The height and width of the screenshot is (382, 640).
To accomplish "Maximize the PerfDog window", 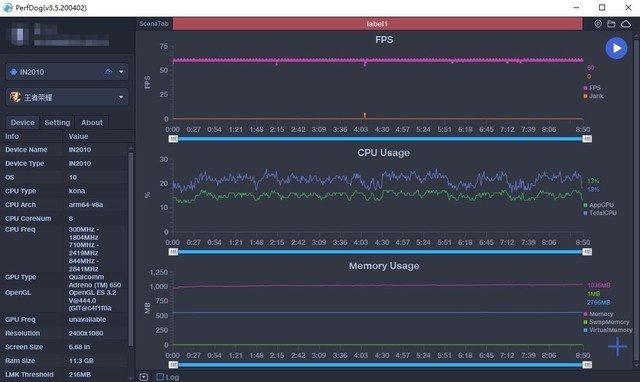I will [602, 7].
